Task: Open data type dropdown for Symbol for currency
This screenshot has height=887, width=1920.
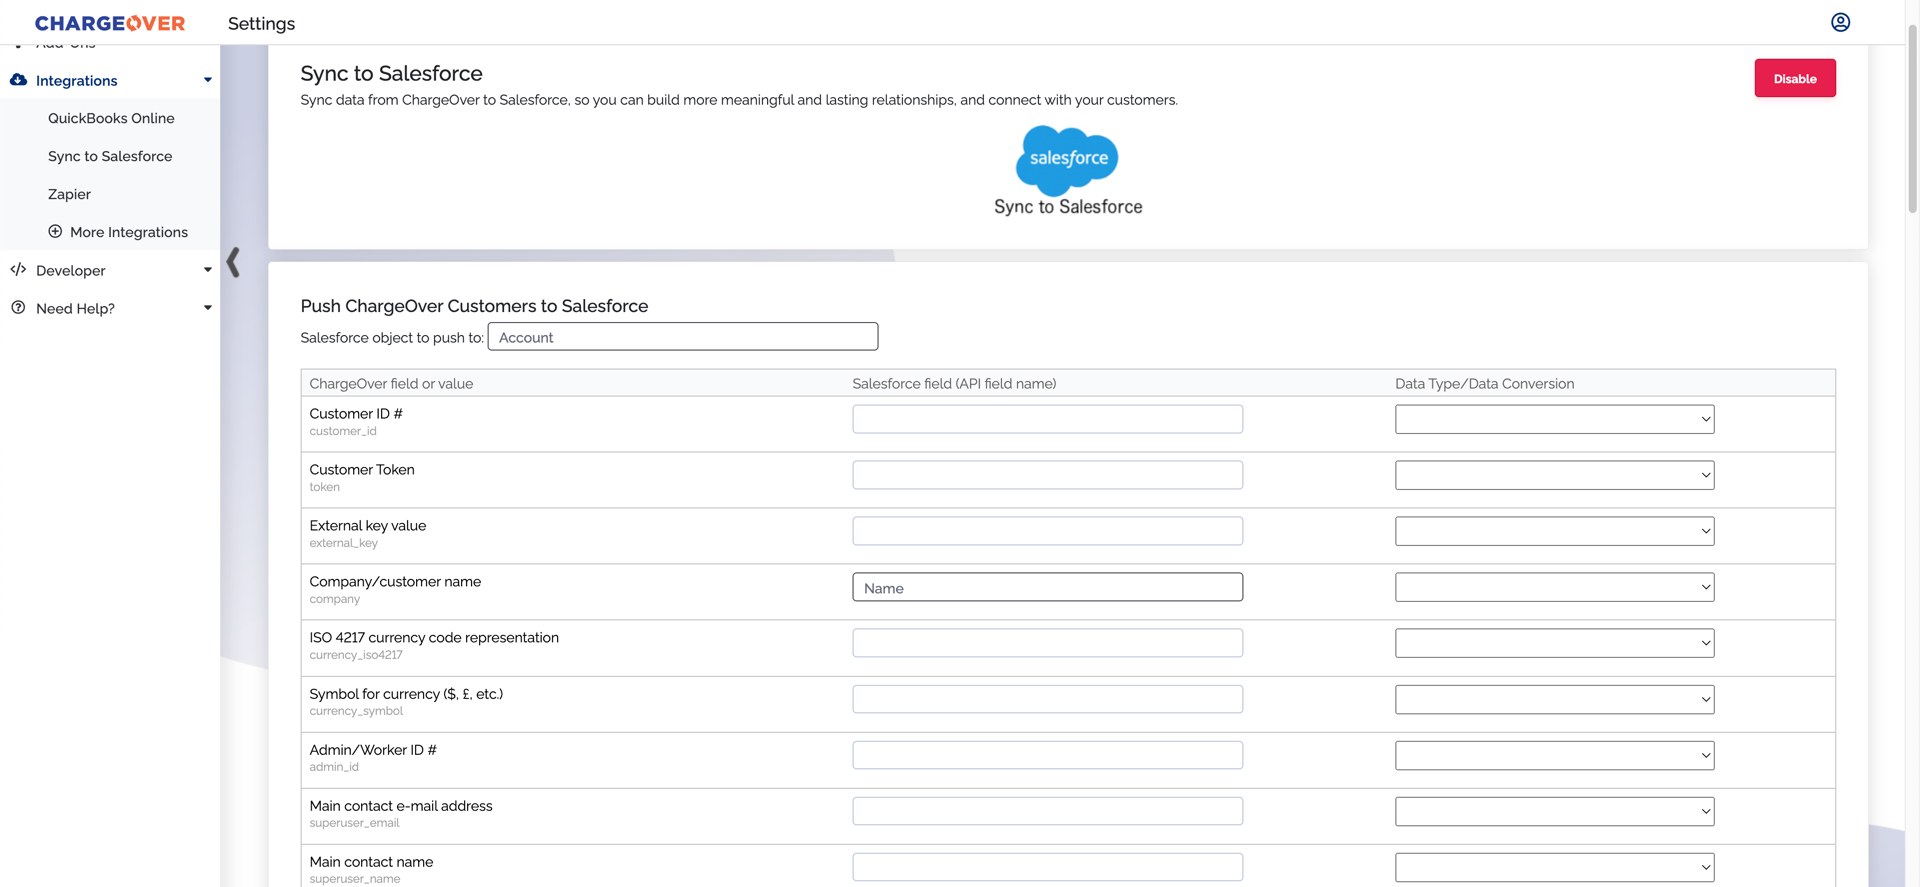Action: click(1555, 699)
